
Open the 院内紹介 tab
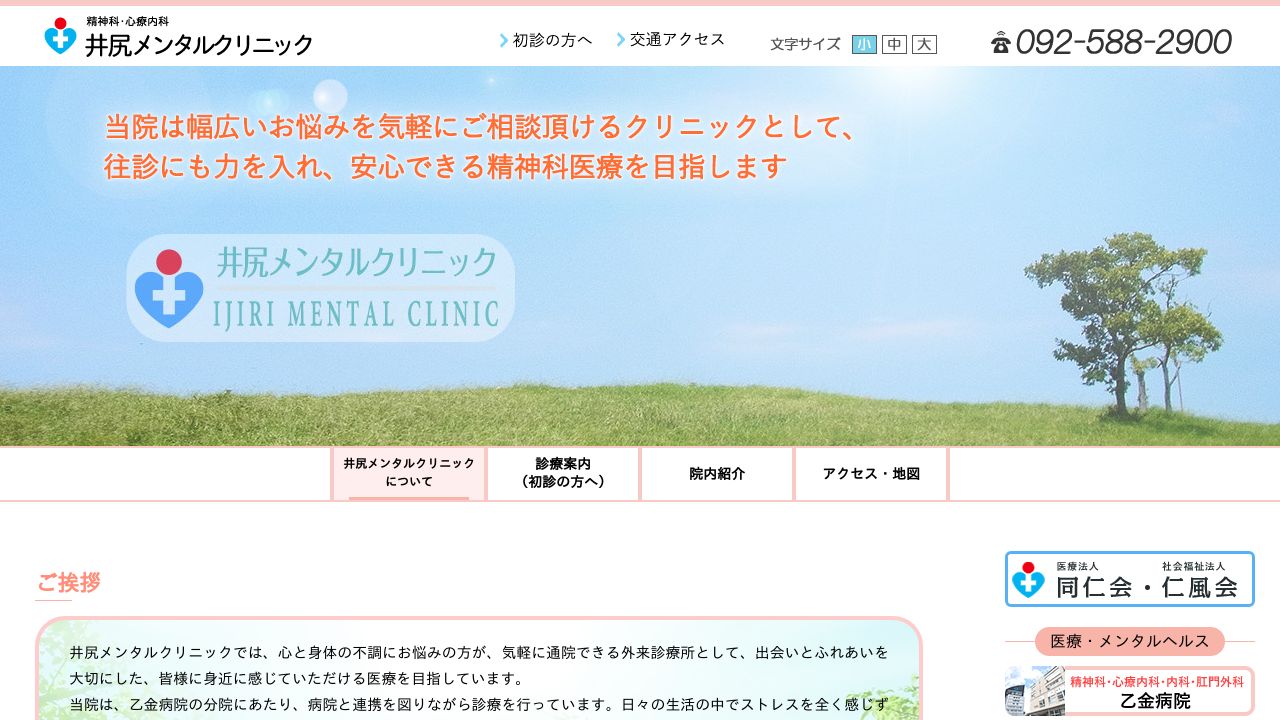pos(716,472)
